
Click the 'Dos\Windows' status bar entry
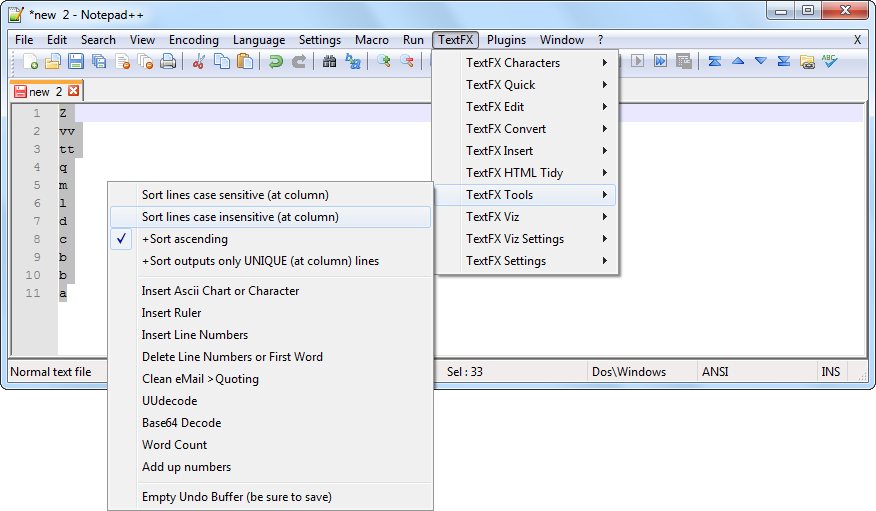pos(629,372)
